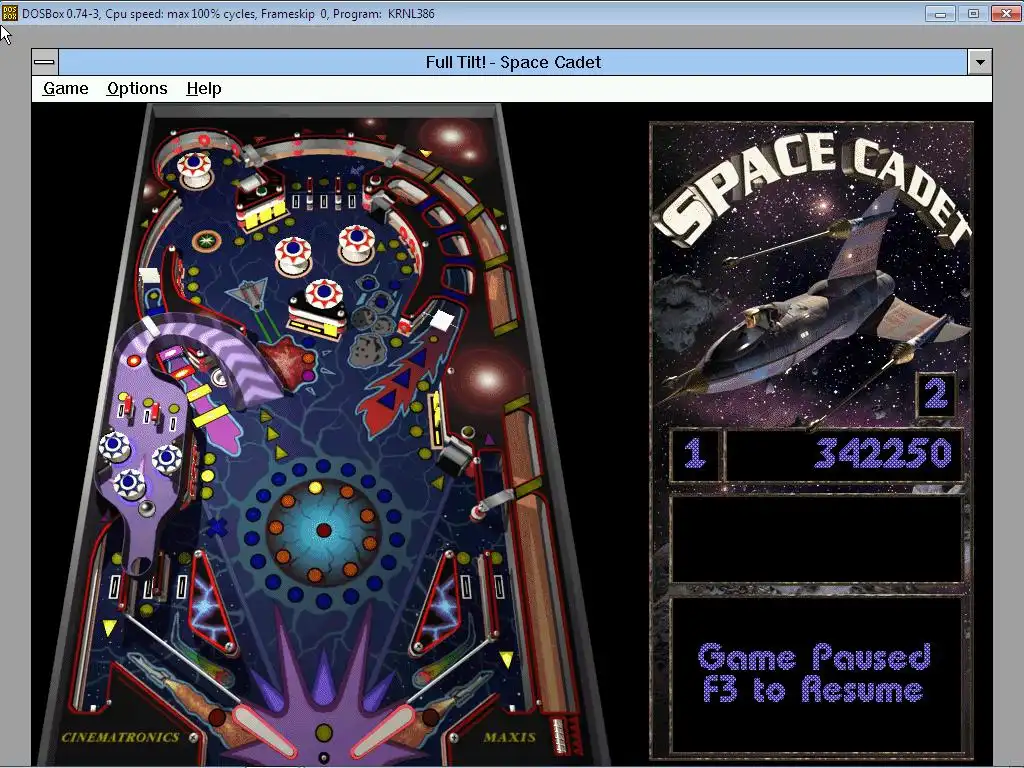Click the red center of the wormhole circle
The image size is (1024, 768).
click(x=324, y=530)
